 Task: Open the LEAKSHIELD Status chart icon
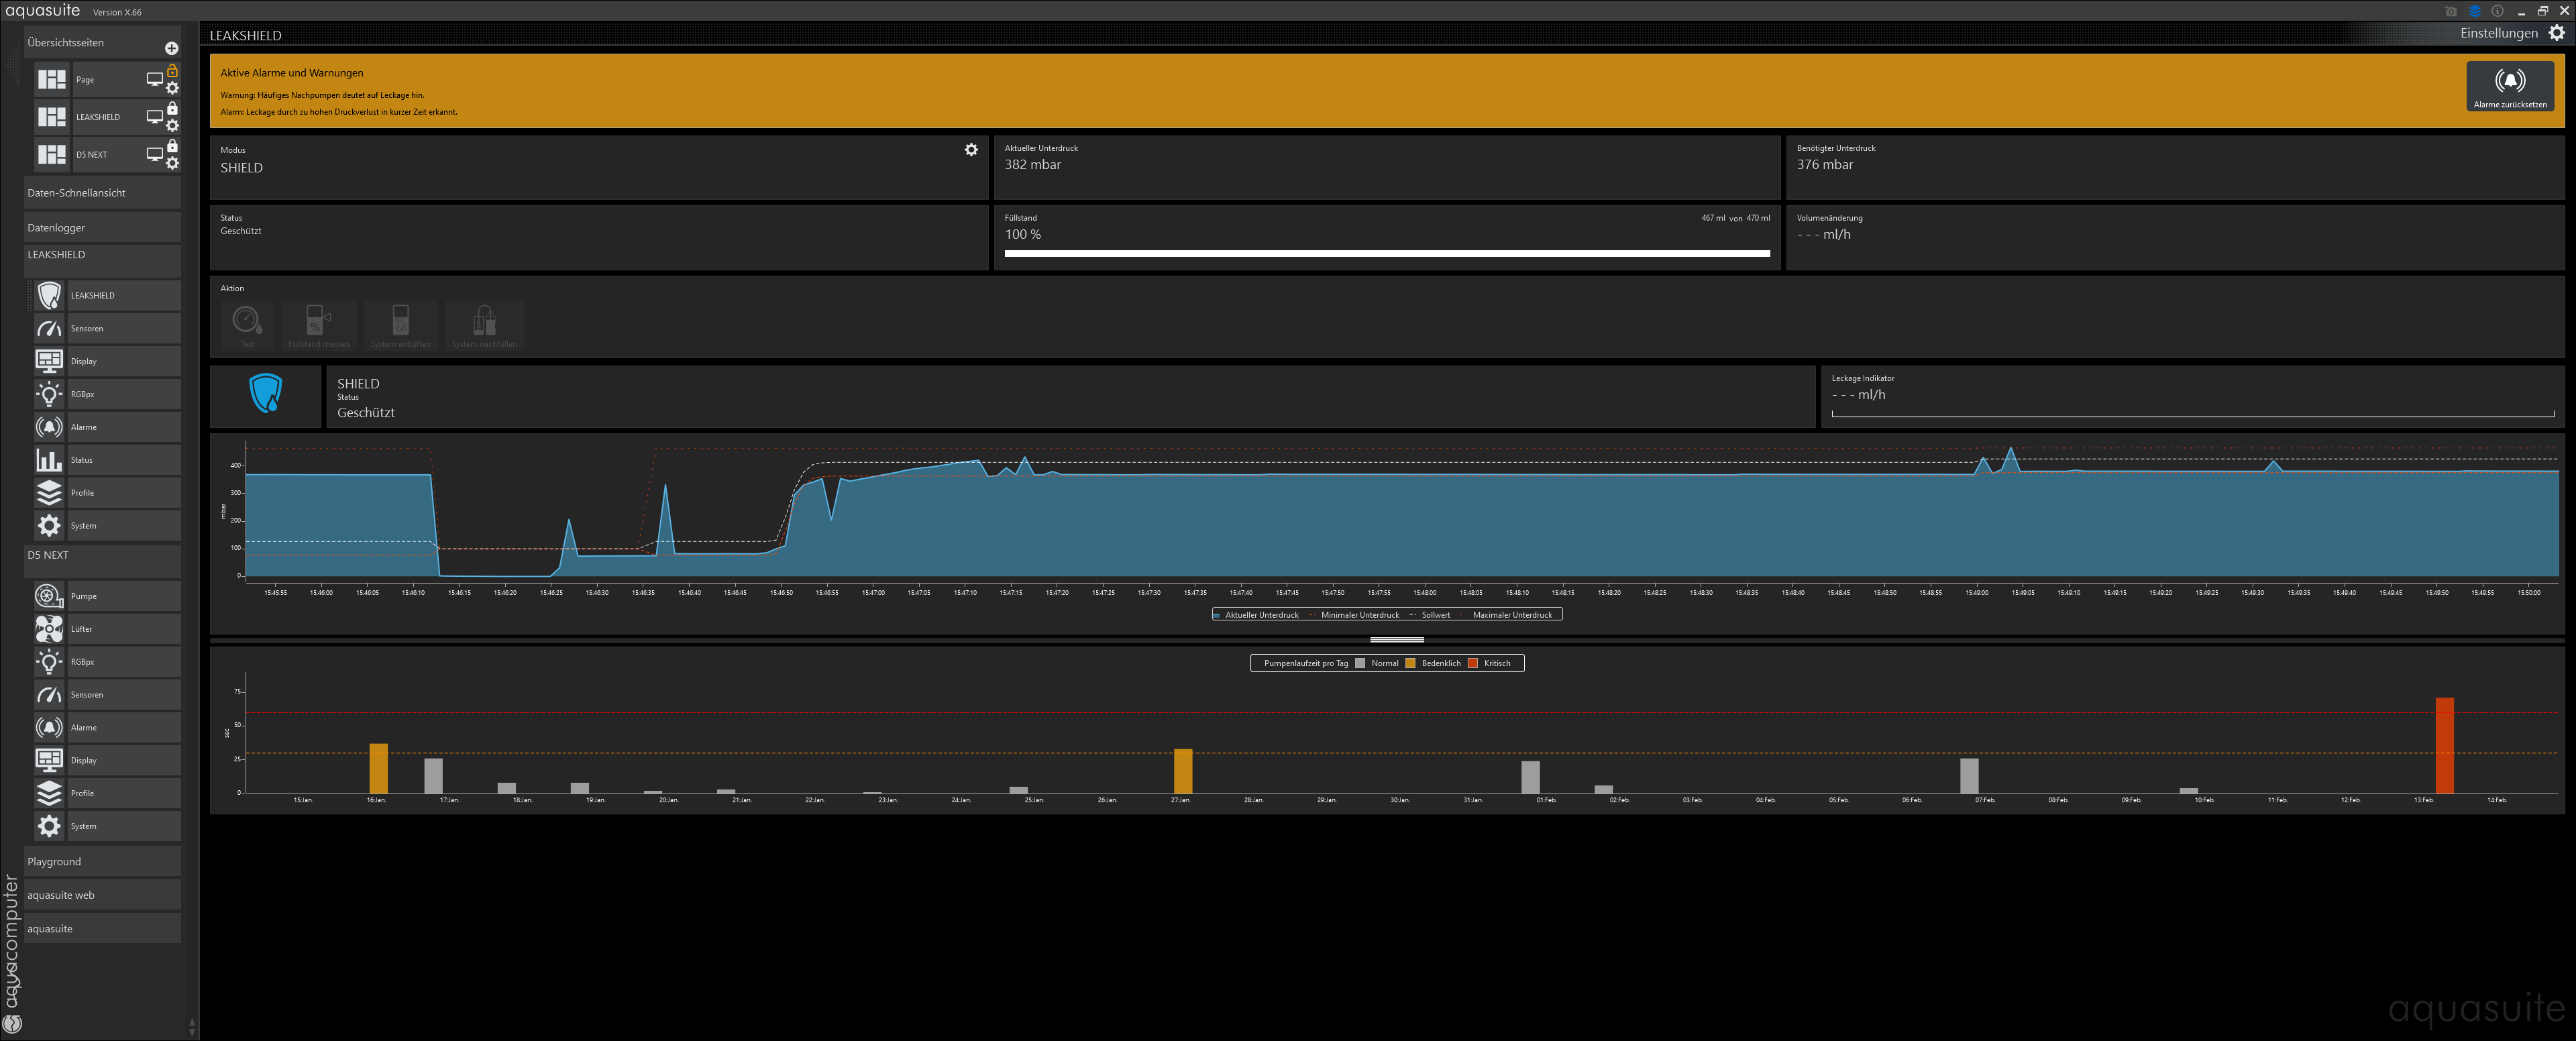[x=49, y=460]
